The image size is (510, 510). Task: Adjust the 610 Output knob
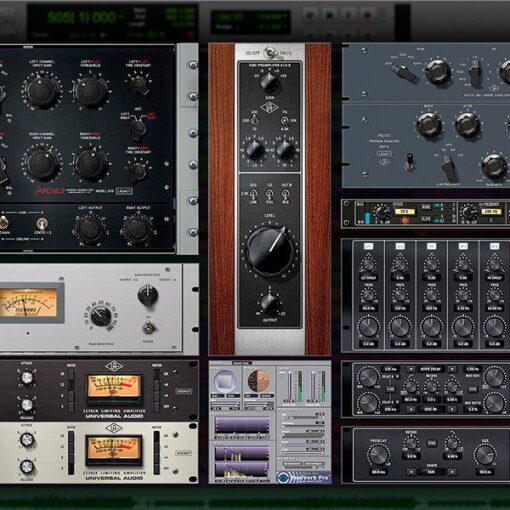click(269, 303)
